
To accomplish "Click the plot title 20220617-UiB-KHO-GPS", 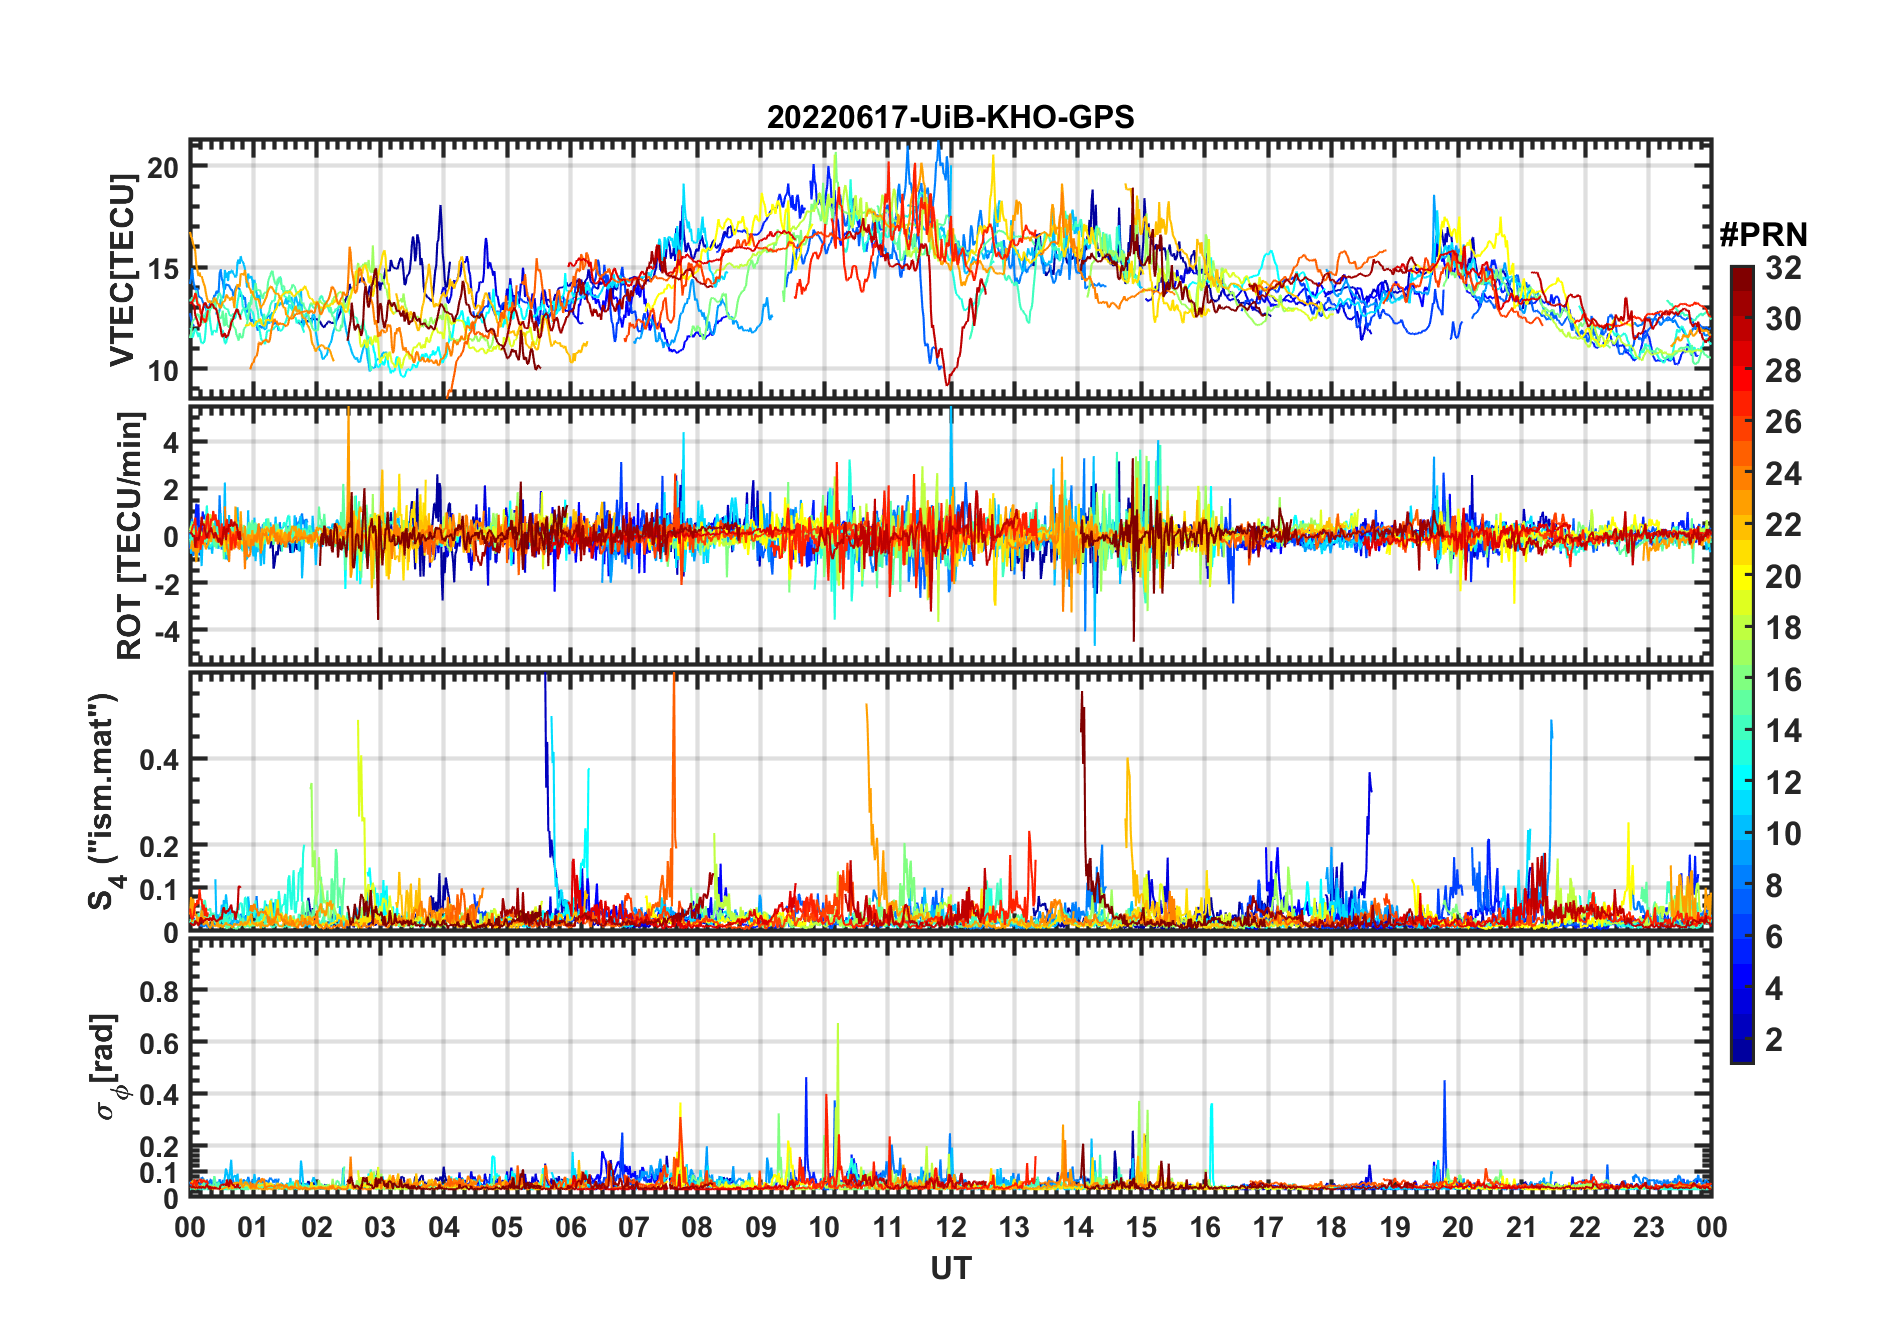I will tap(950, 117).
